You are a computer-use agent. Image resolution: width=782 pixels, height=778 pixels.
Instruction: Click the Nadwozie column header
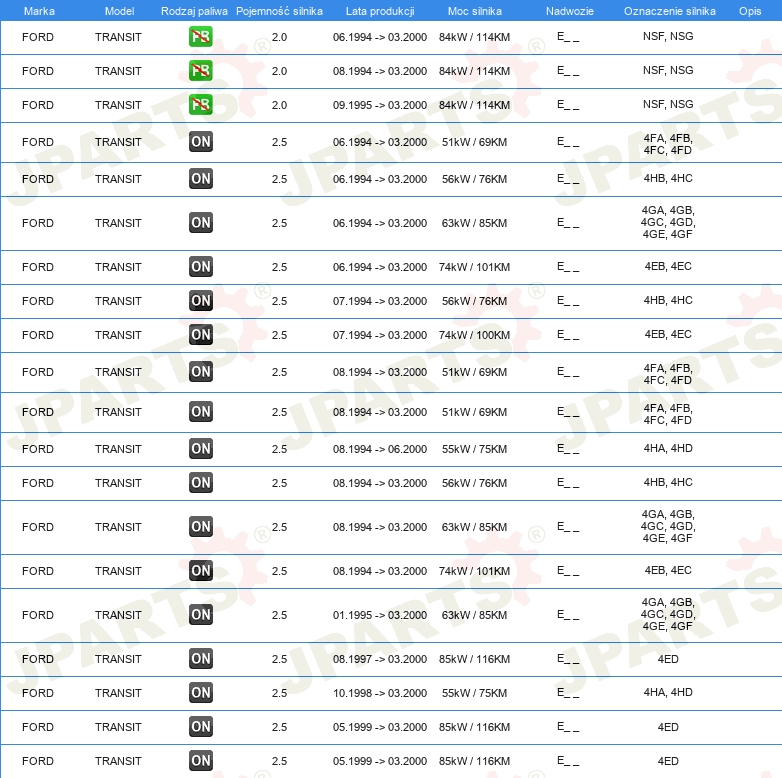click(570, 11)
